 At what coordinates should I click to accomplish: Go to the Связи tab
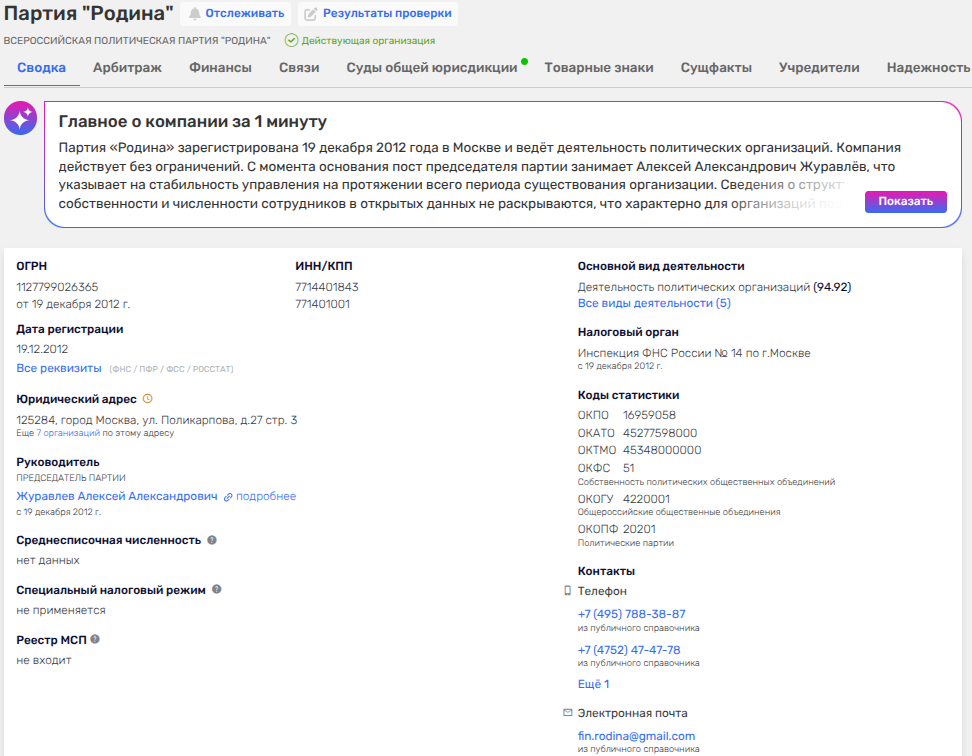tap(299, 68)
